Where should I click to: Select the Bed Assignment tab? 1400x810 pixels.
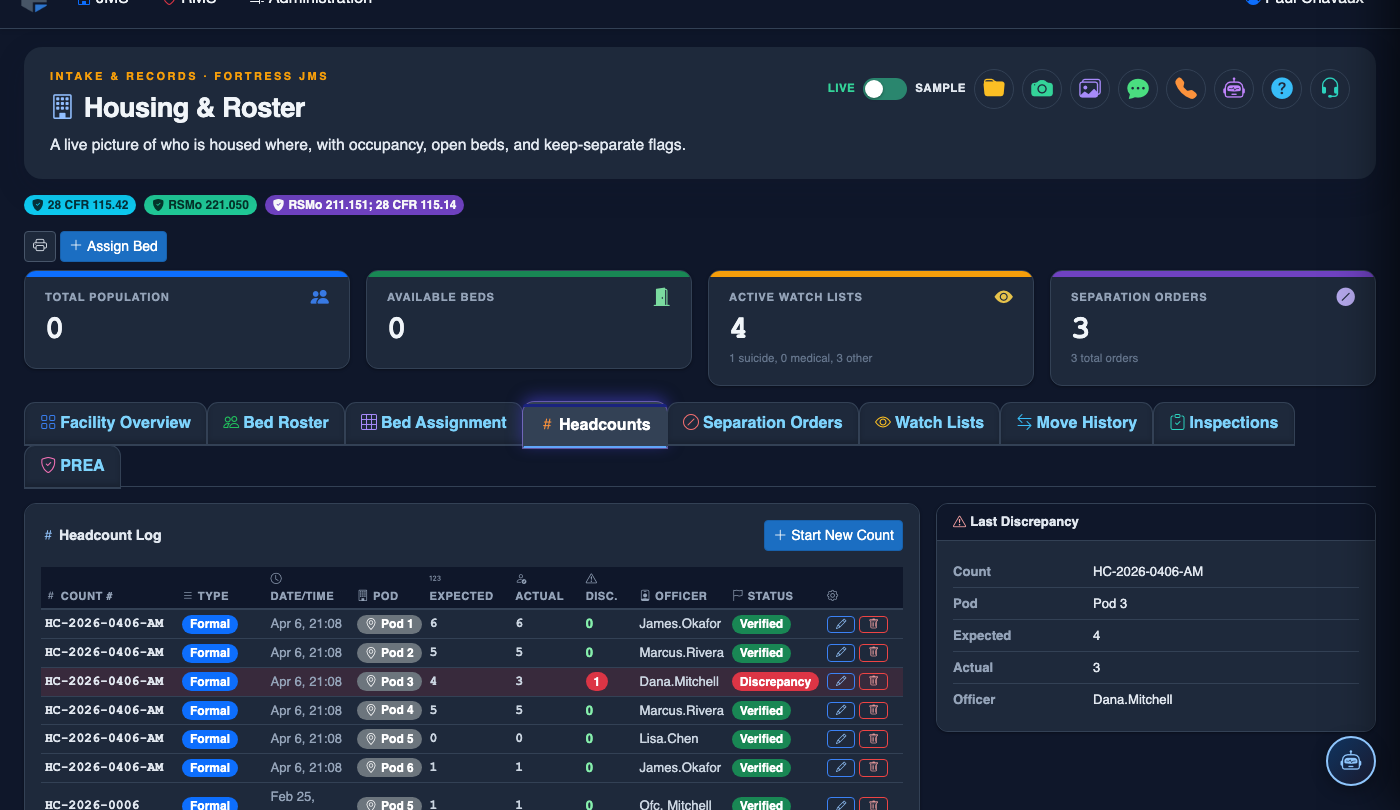tap(434, 423)
